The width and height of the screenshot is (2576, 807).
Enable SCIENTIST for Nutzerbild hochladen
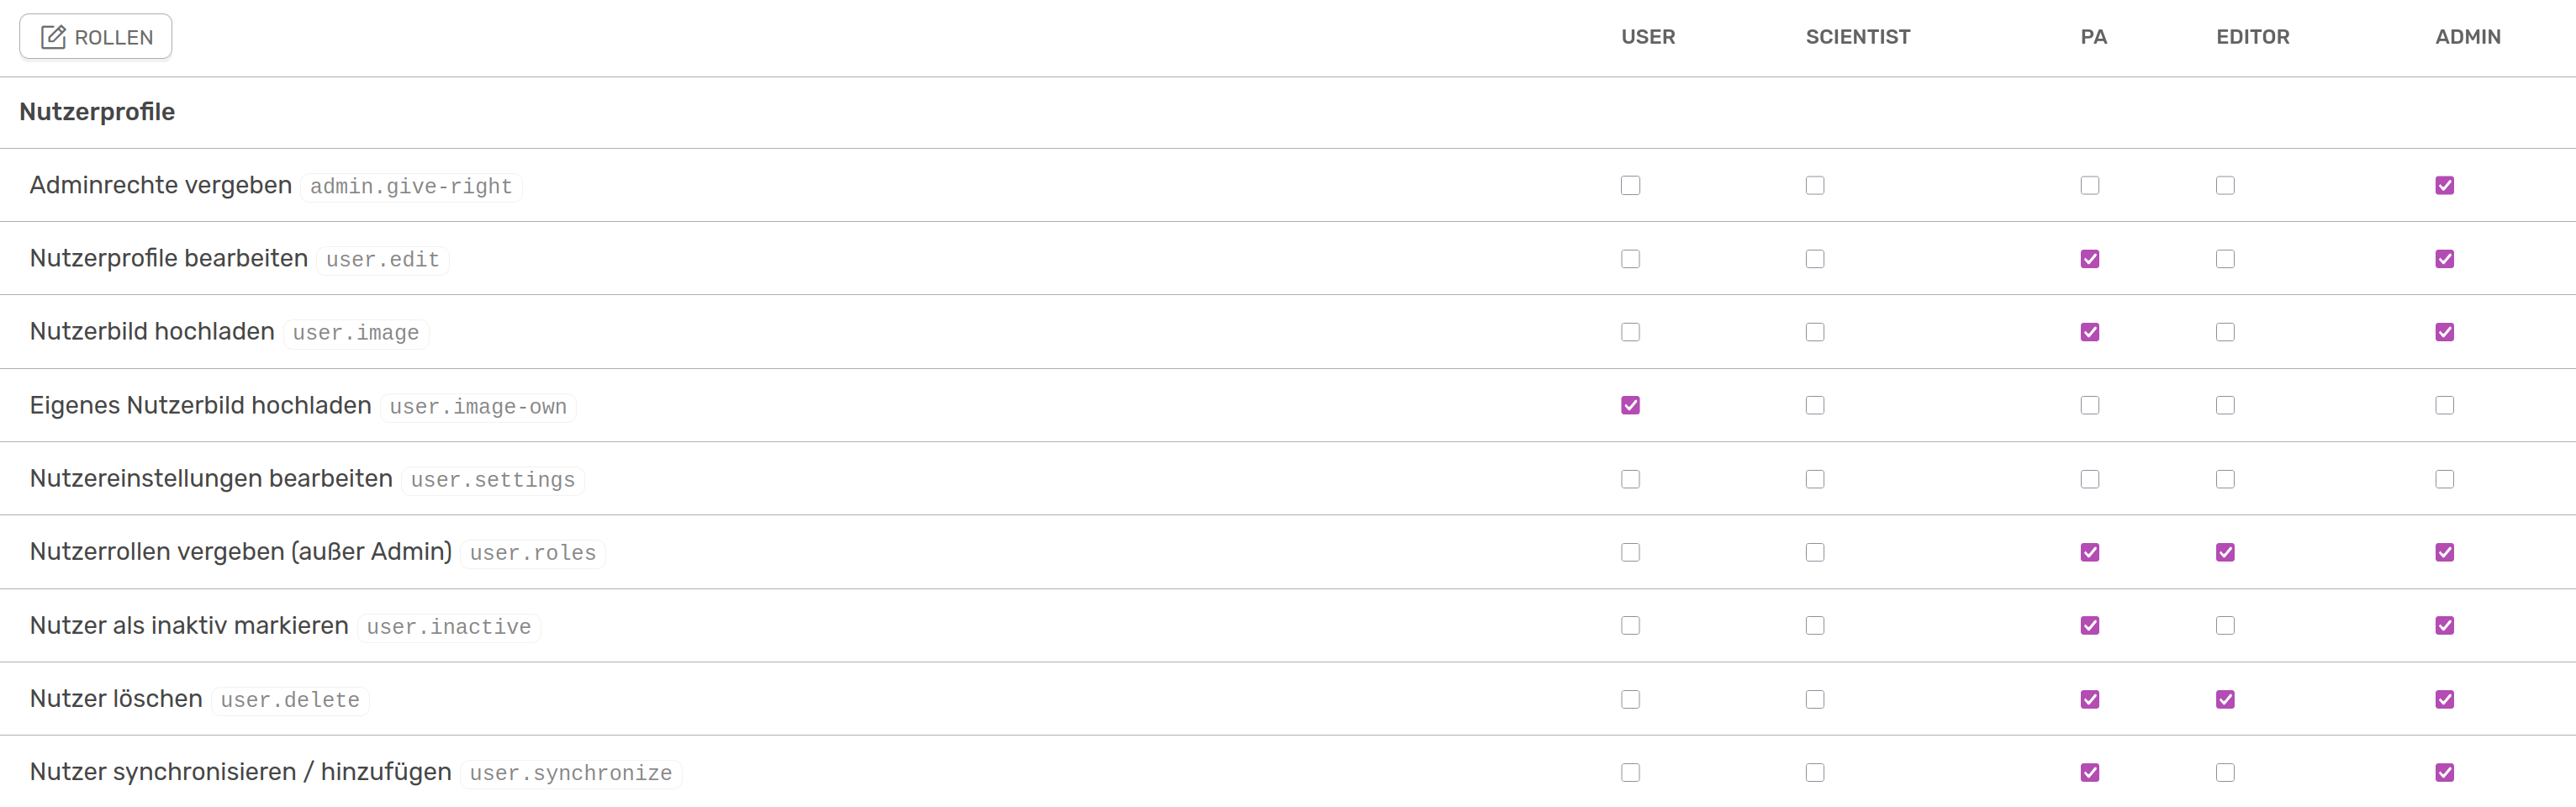pos(1814,332)
